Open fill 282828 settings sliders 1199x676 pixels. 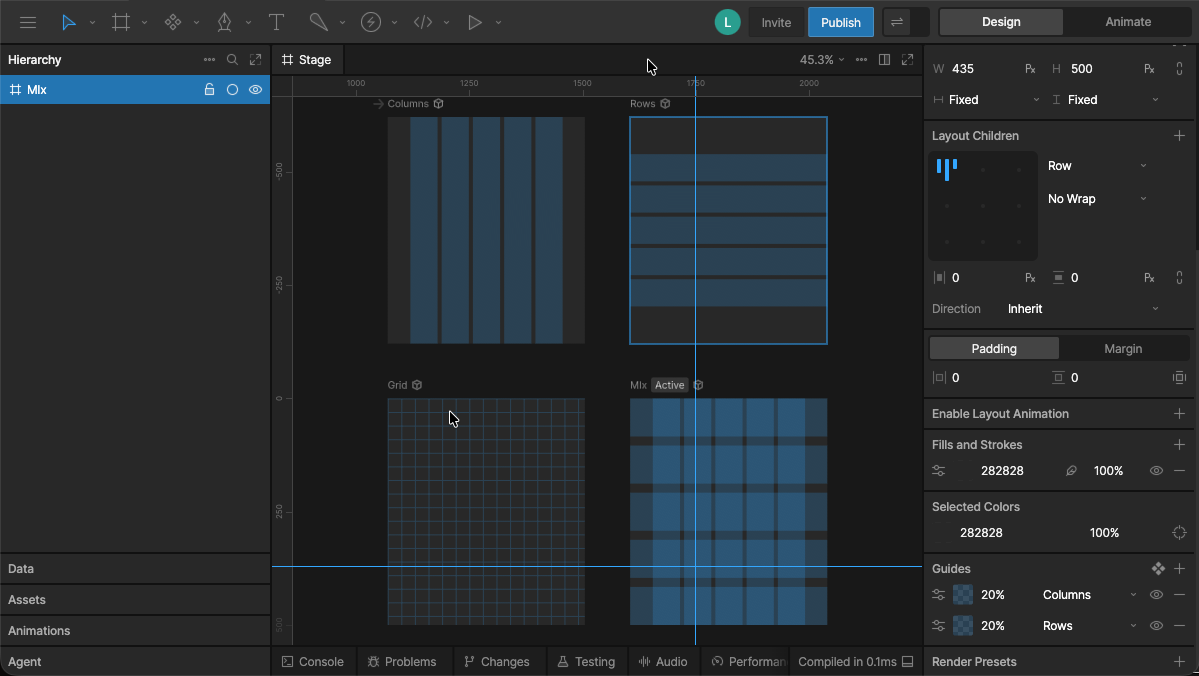point(939,471)
